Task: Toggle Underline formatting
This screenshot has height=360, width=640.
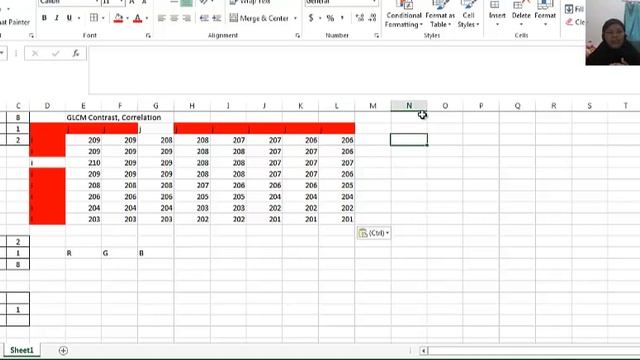Action: (69, 18)
